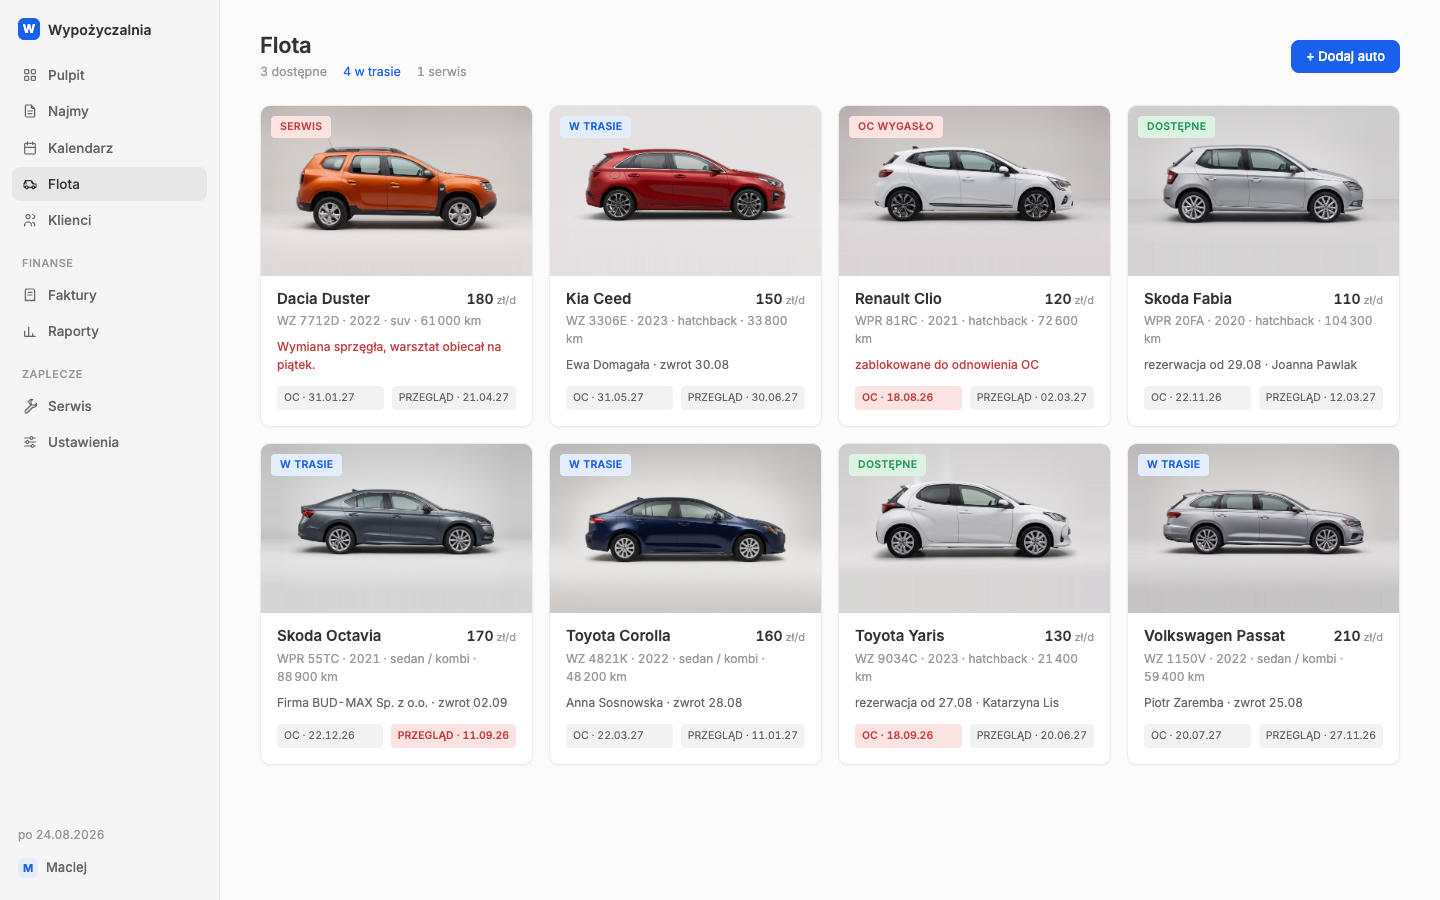This screenshot has width=1440, height=900.
Task: Click the Skoda Fabia title
Action: coord(1188,299)
